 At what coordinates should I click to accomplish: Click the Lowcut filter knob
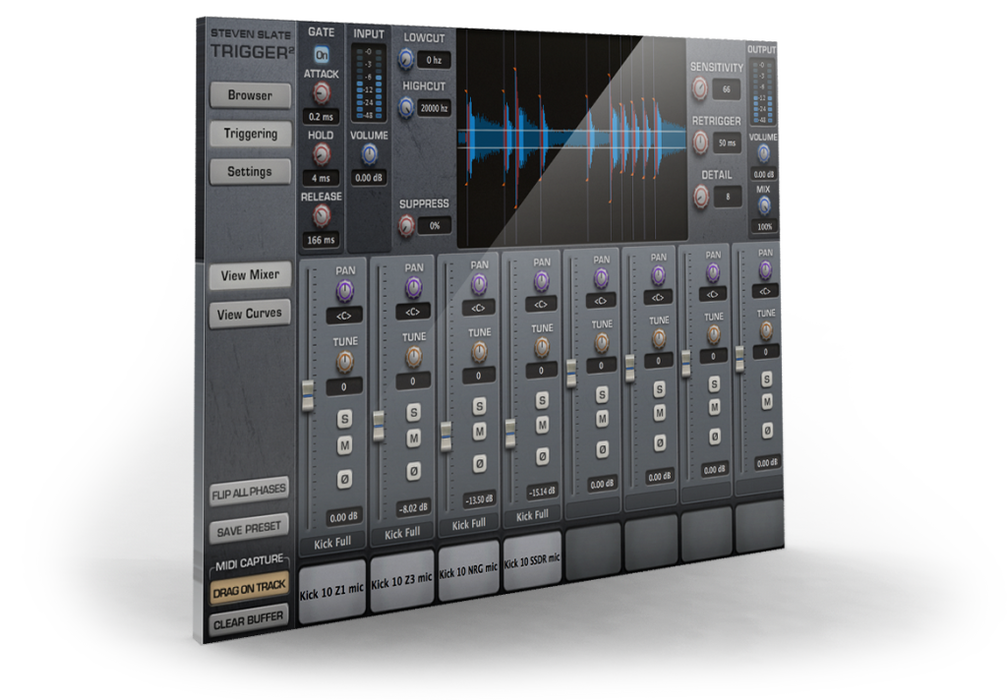point(404,60)
